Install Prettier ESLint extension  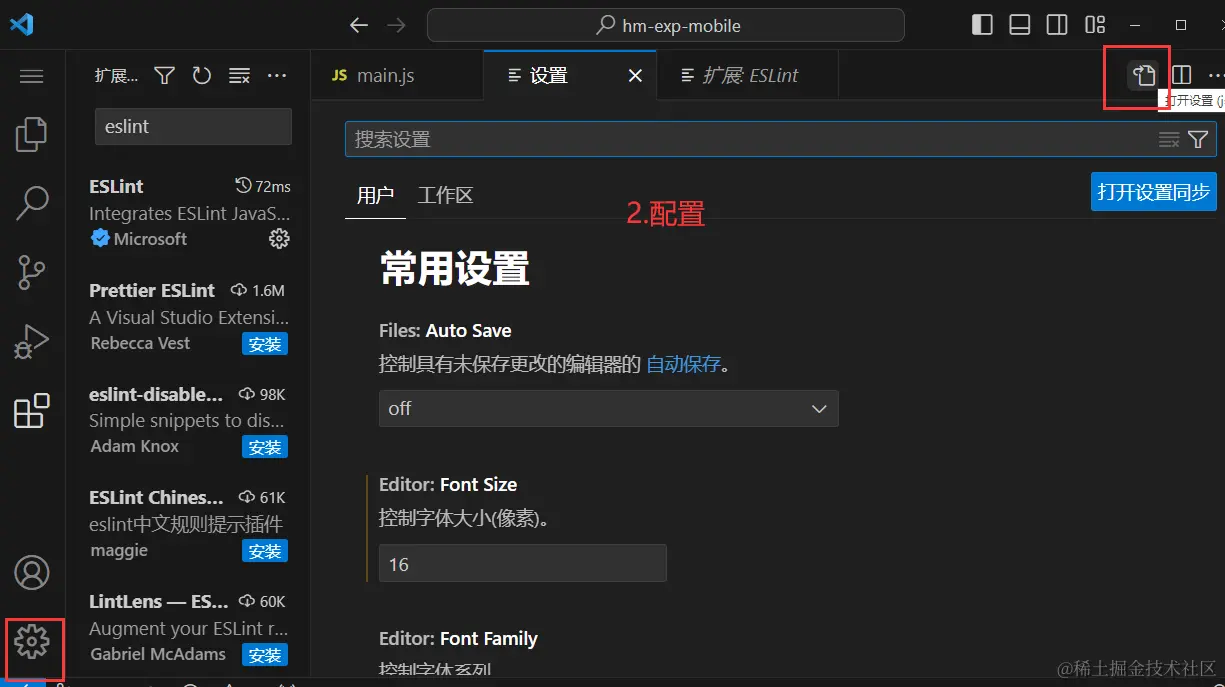coord(265,344)
